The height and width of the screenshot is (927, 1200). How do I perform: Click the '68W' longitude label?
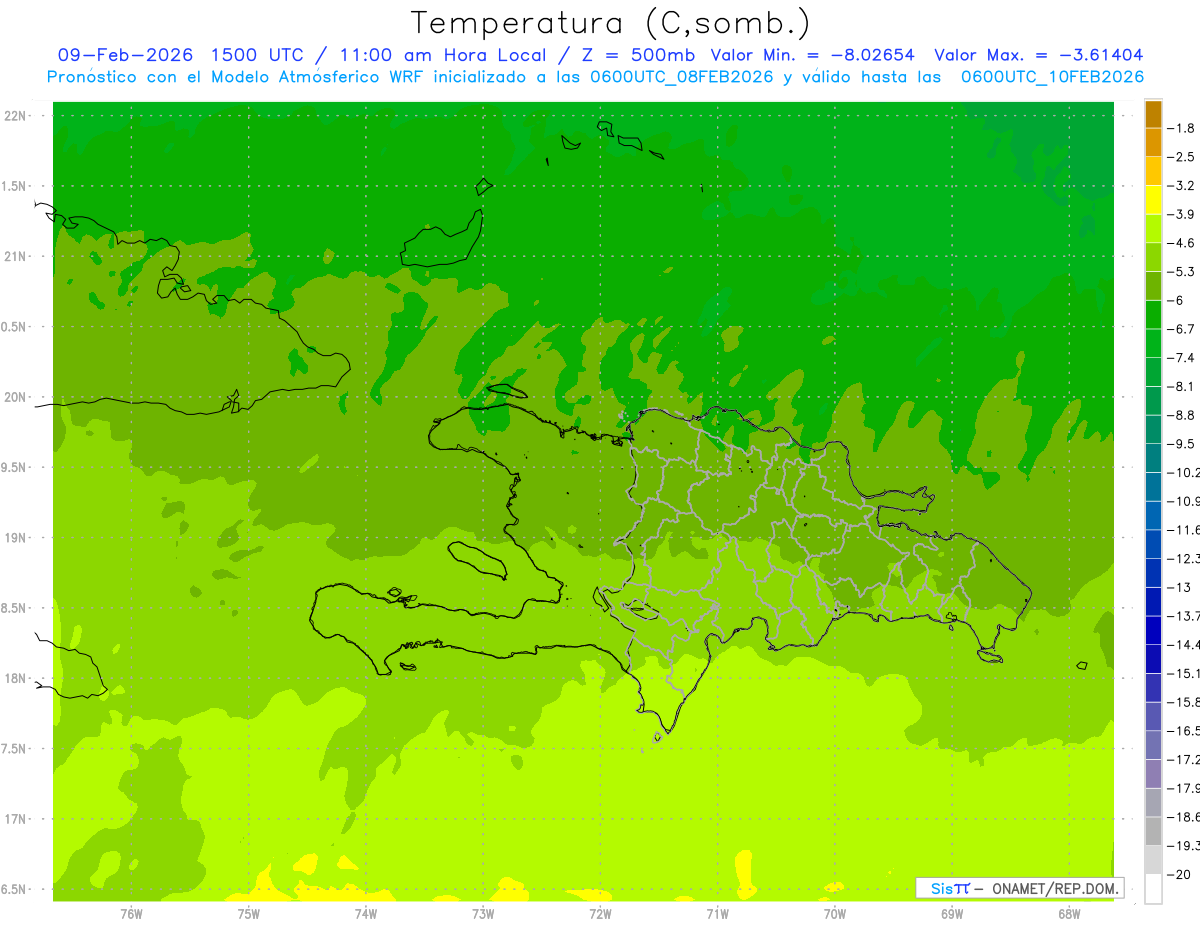point(1069,912)
